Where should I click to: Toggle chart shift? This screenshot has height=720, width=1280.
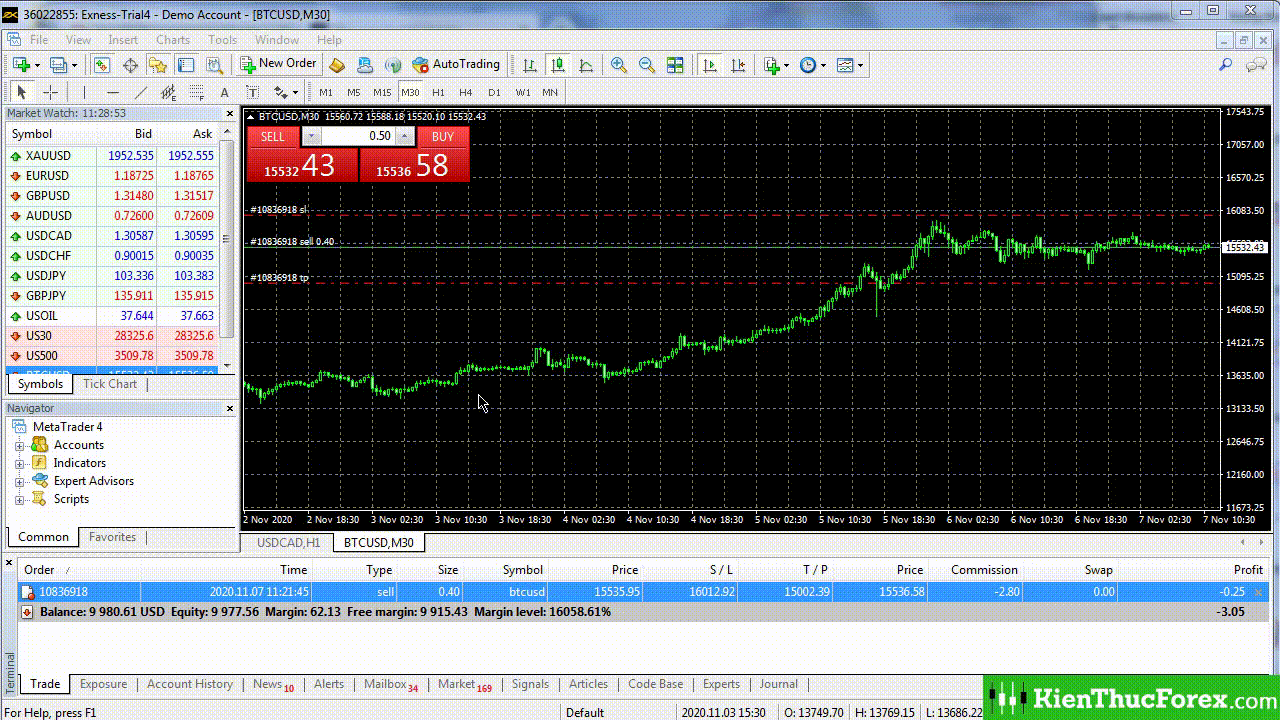(x=737, y=65)
